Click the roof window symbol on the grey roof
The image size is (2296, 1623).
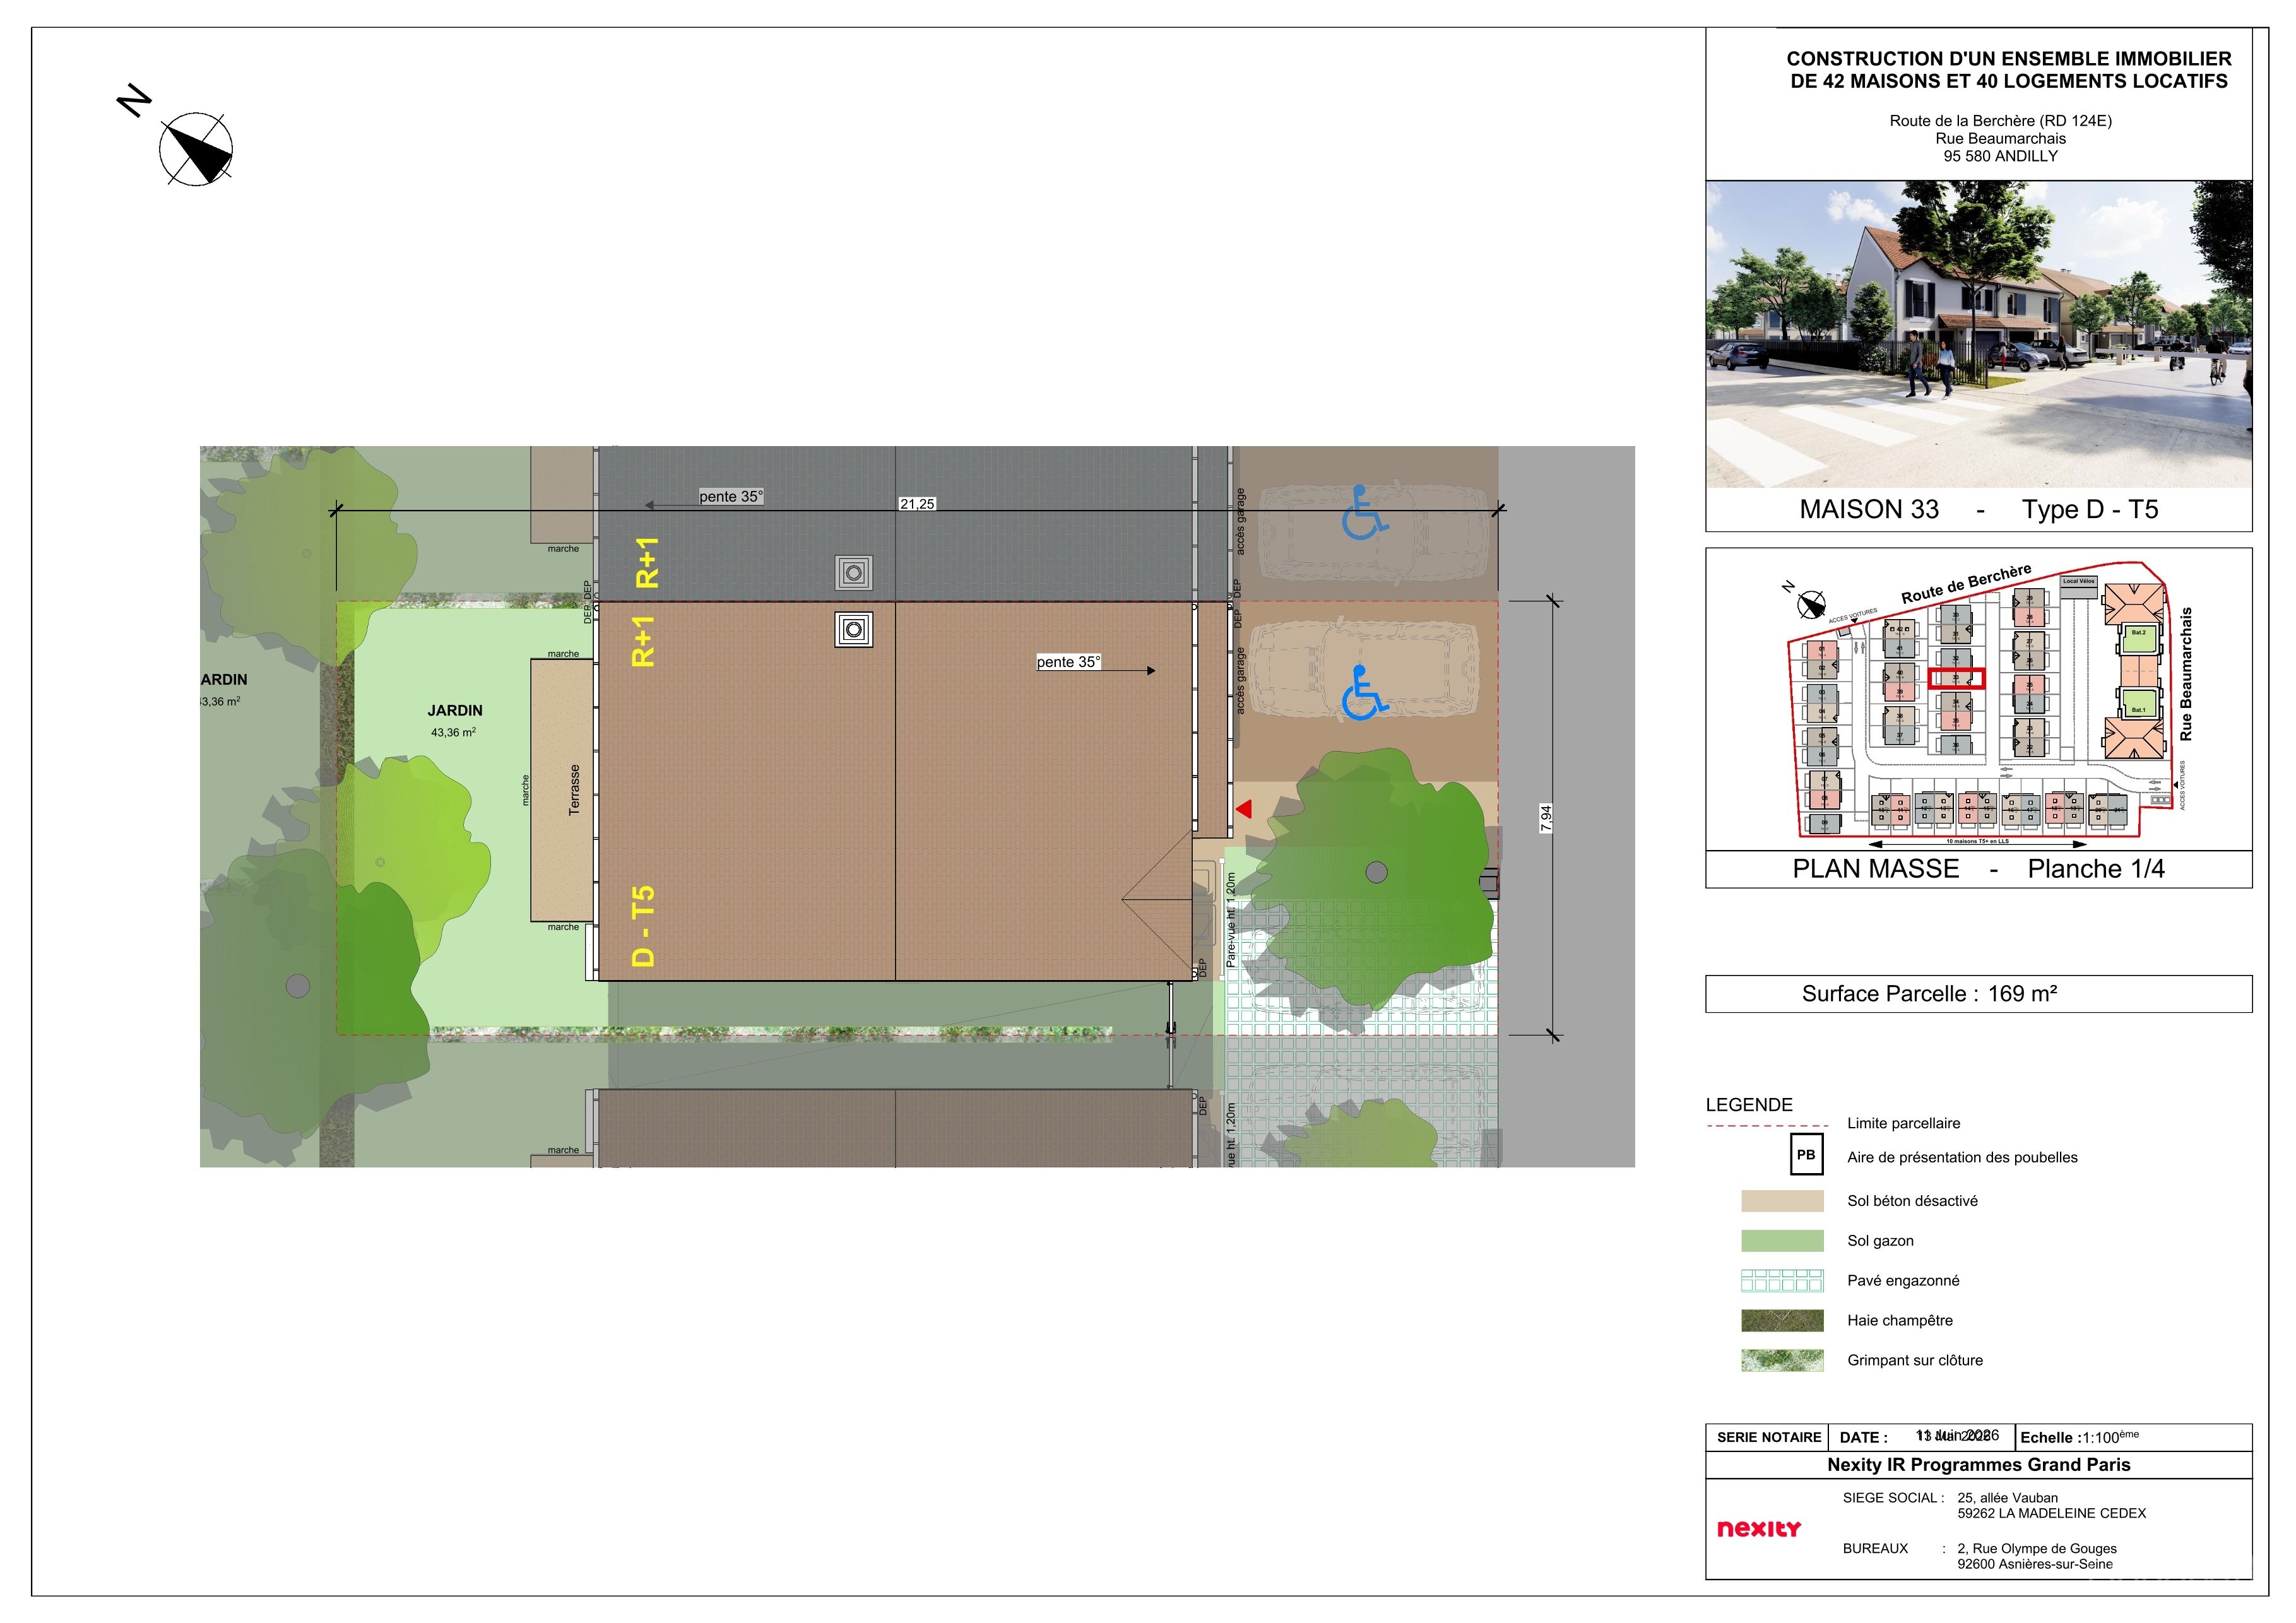[853, 573]
